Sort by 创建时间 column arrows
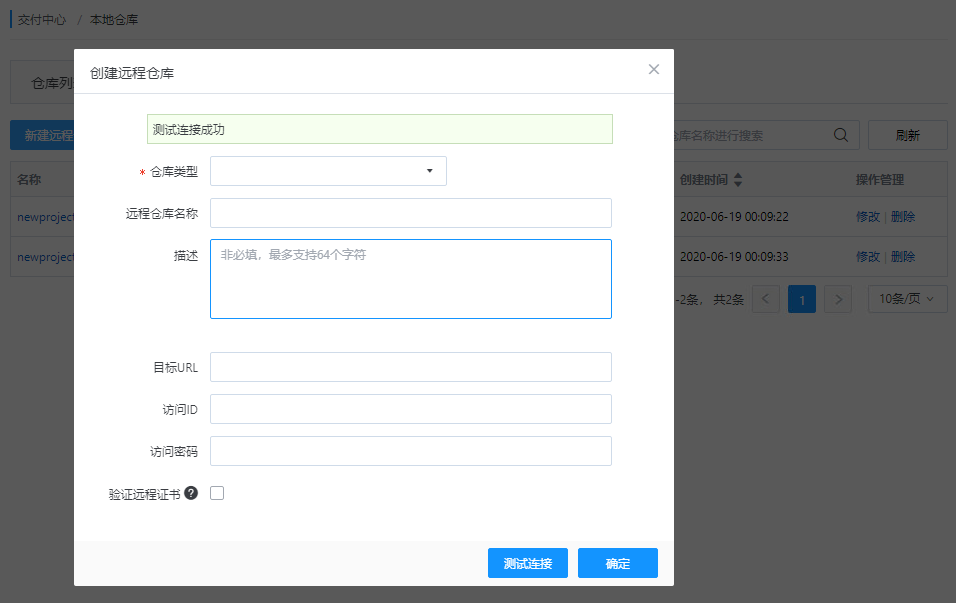This screenshot has width=956, height=603. 738,180
